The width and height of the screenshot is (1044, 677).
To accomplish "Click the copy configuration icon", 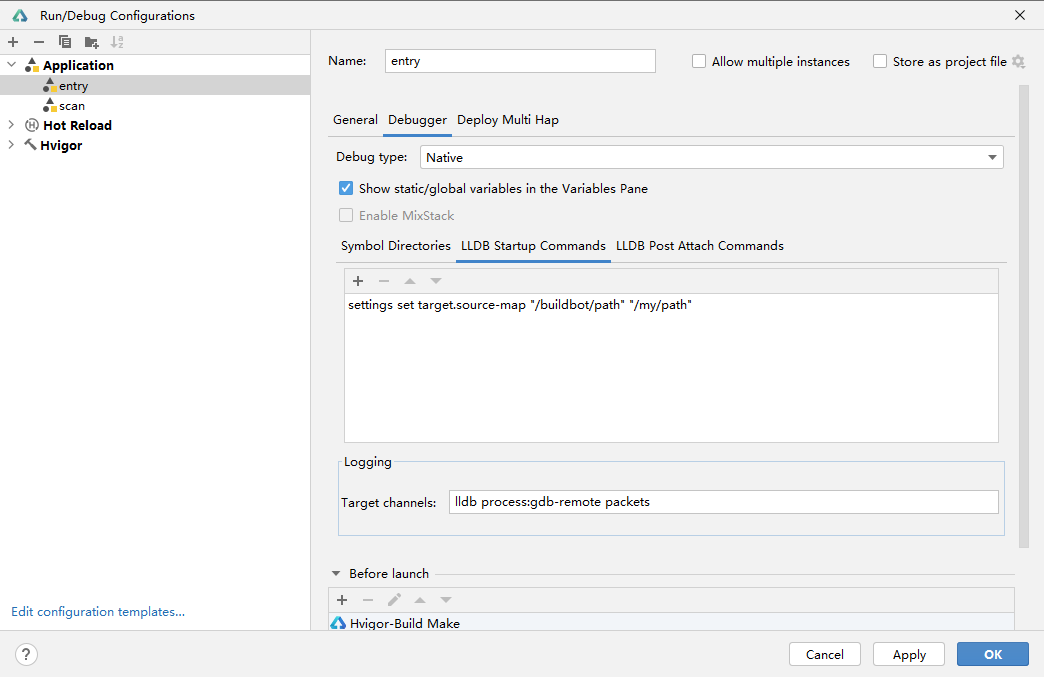I will click(65, 42).
